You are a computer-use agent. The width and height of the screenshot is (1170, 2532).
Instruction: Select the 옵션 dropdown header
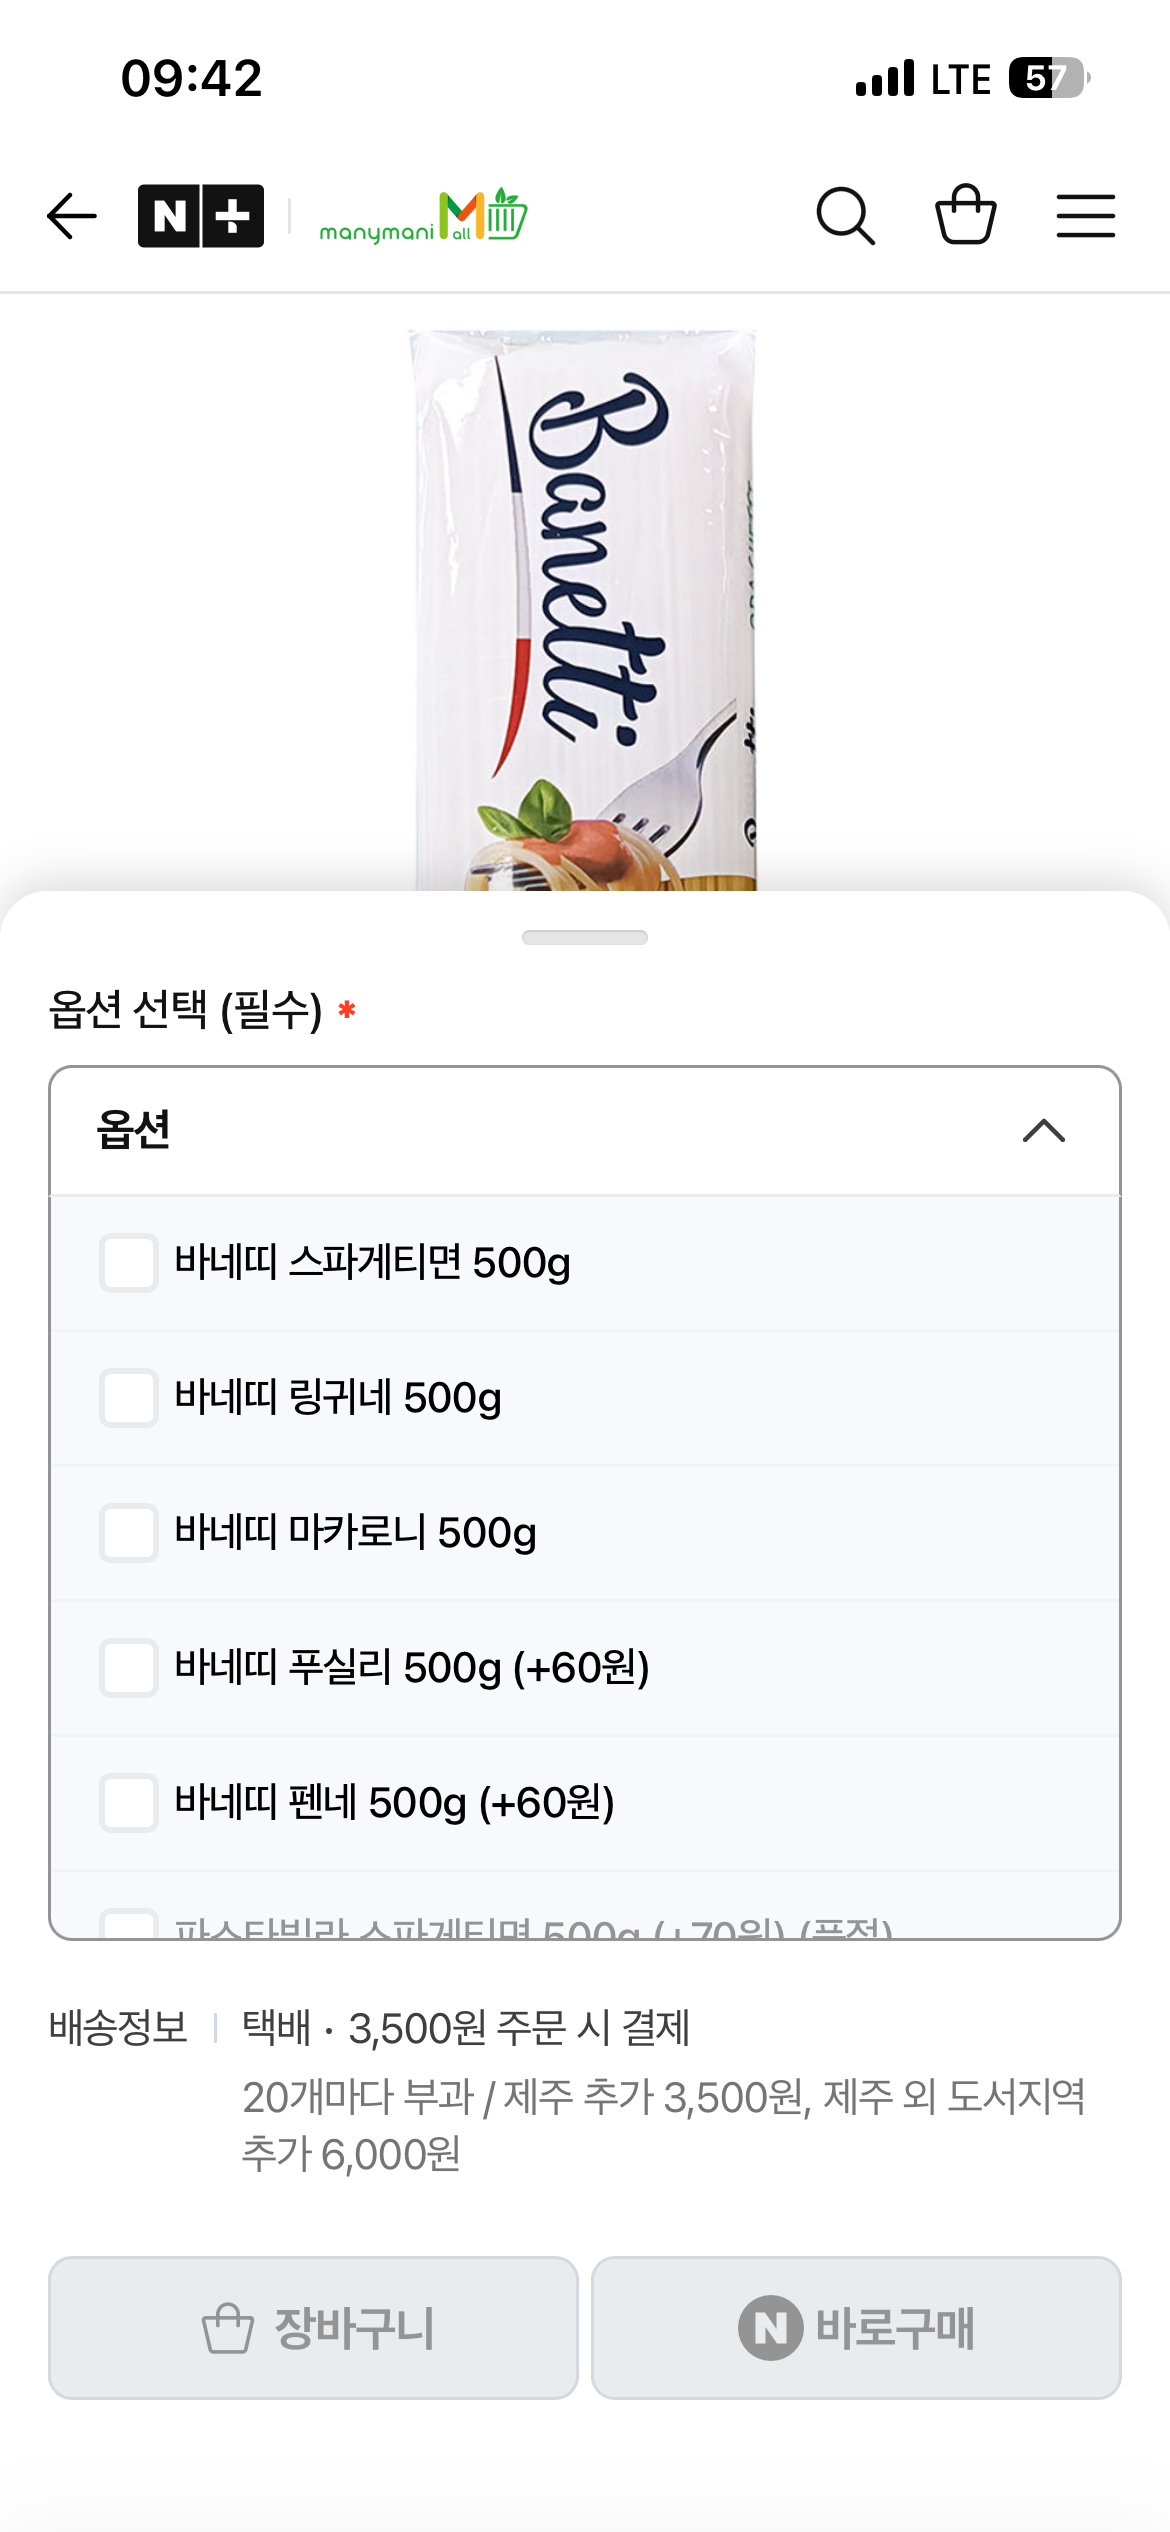click(x=585, y=1131)
